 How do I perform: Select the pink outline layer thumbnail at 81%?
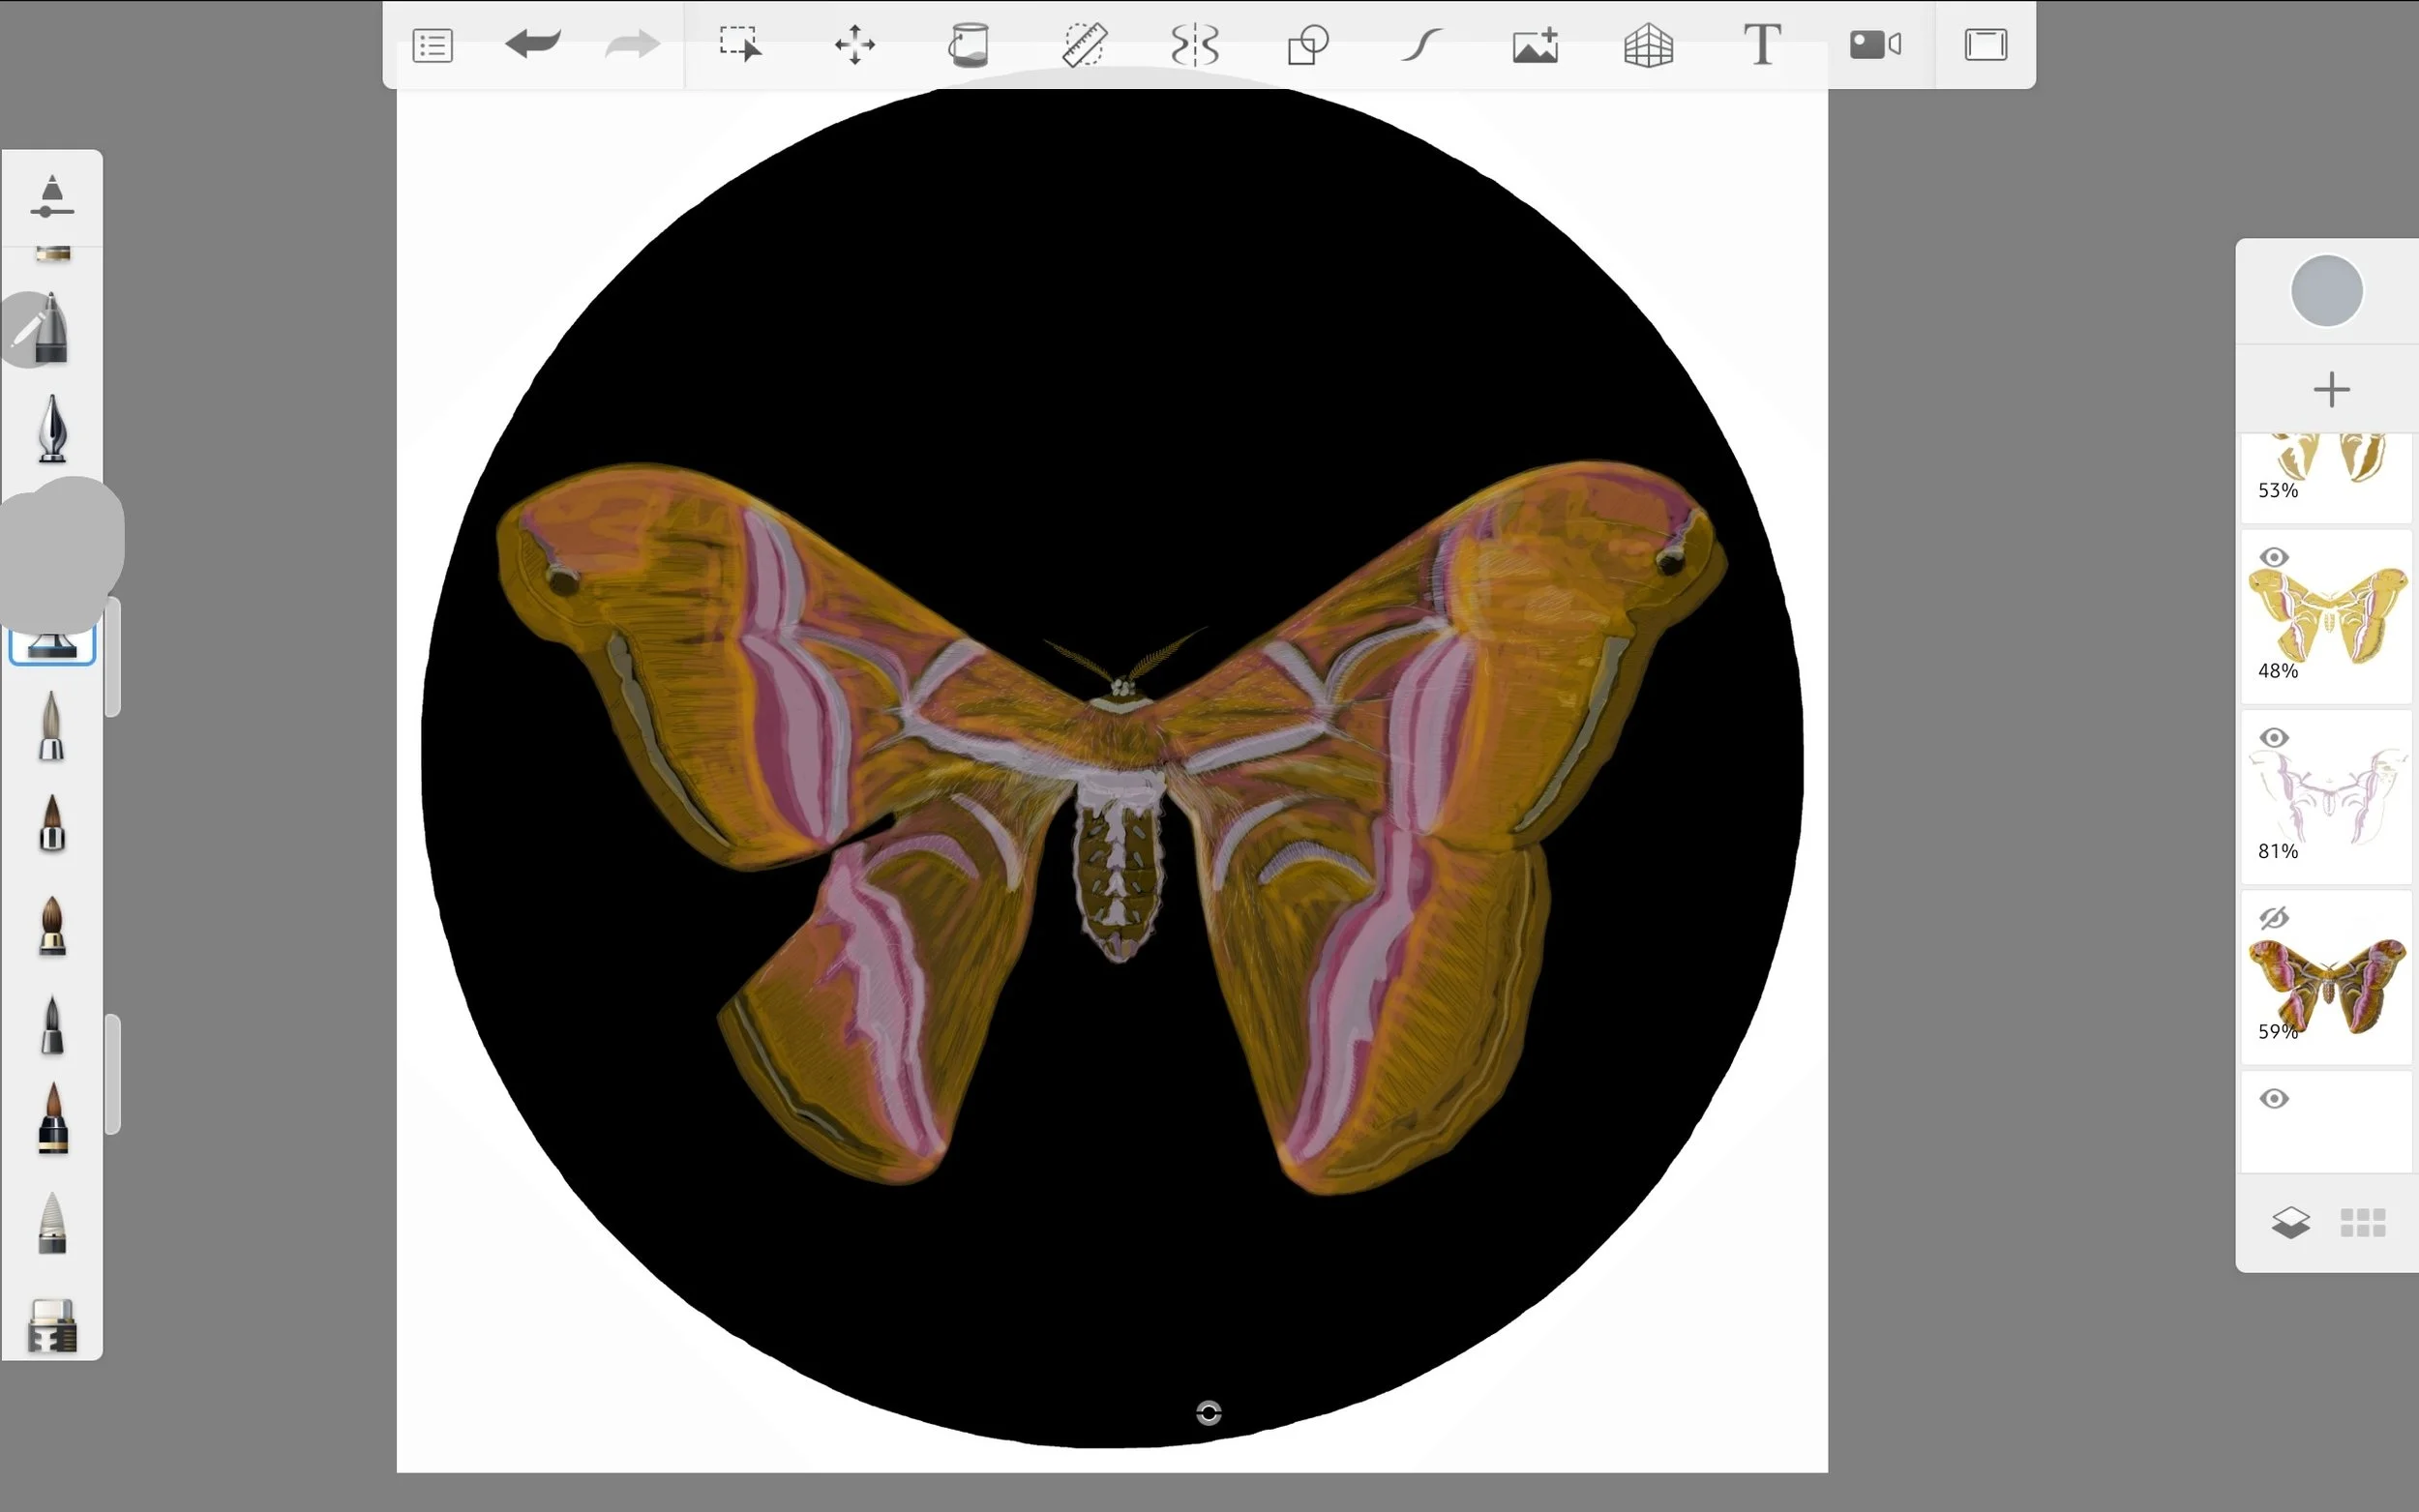[2328, 795]
